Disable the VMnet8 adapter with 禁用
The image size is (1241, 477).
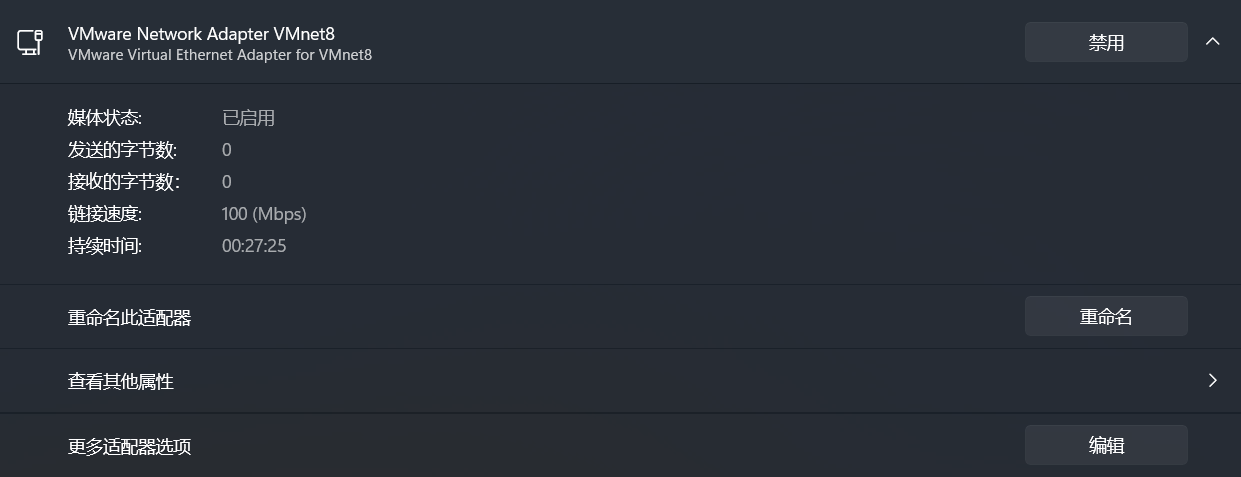pos(1106,42)
